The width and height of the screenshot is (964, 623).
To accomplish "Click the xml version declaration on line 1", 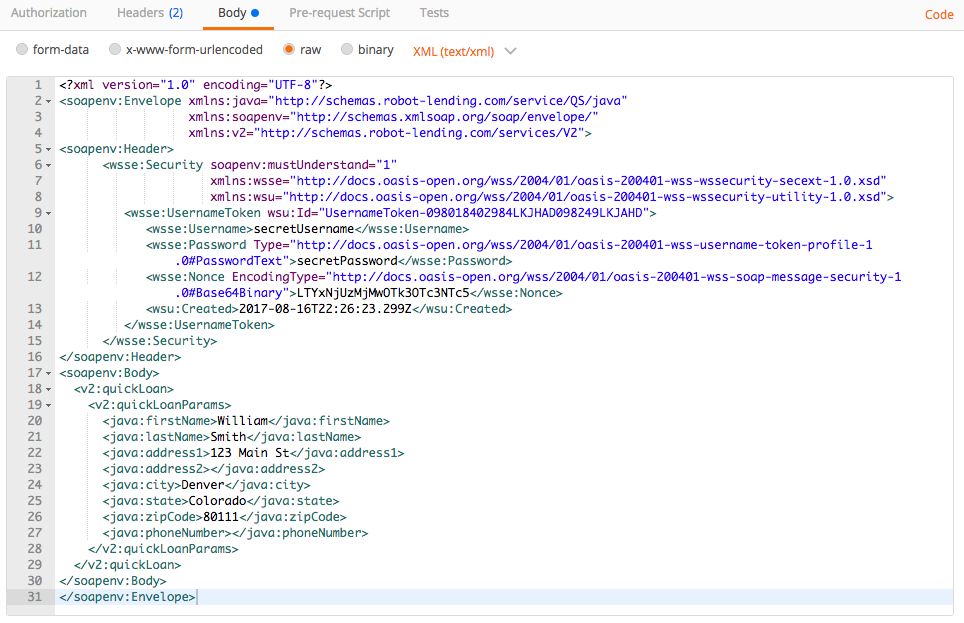I will coord(196,85).
